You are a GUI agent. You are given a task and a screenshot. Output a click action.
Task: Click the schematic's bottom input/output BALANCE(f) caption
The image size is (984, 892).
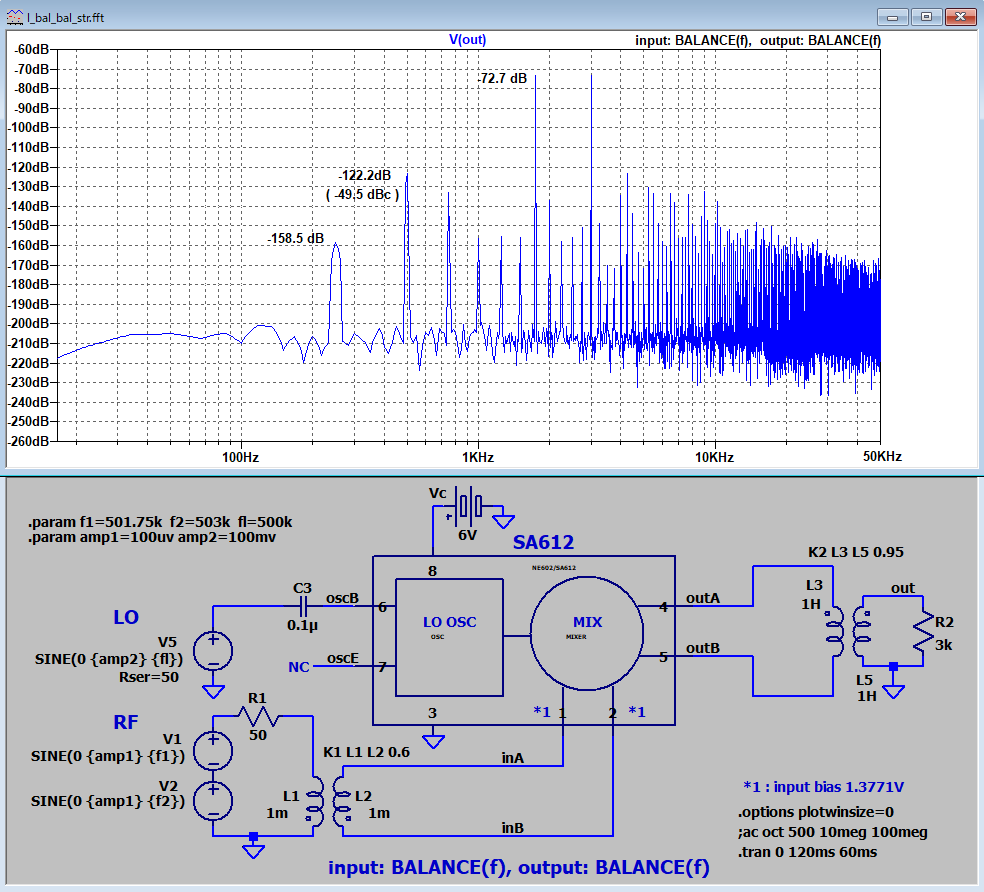[x=518, y=868]
